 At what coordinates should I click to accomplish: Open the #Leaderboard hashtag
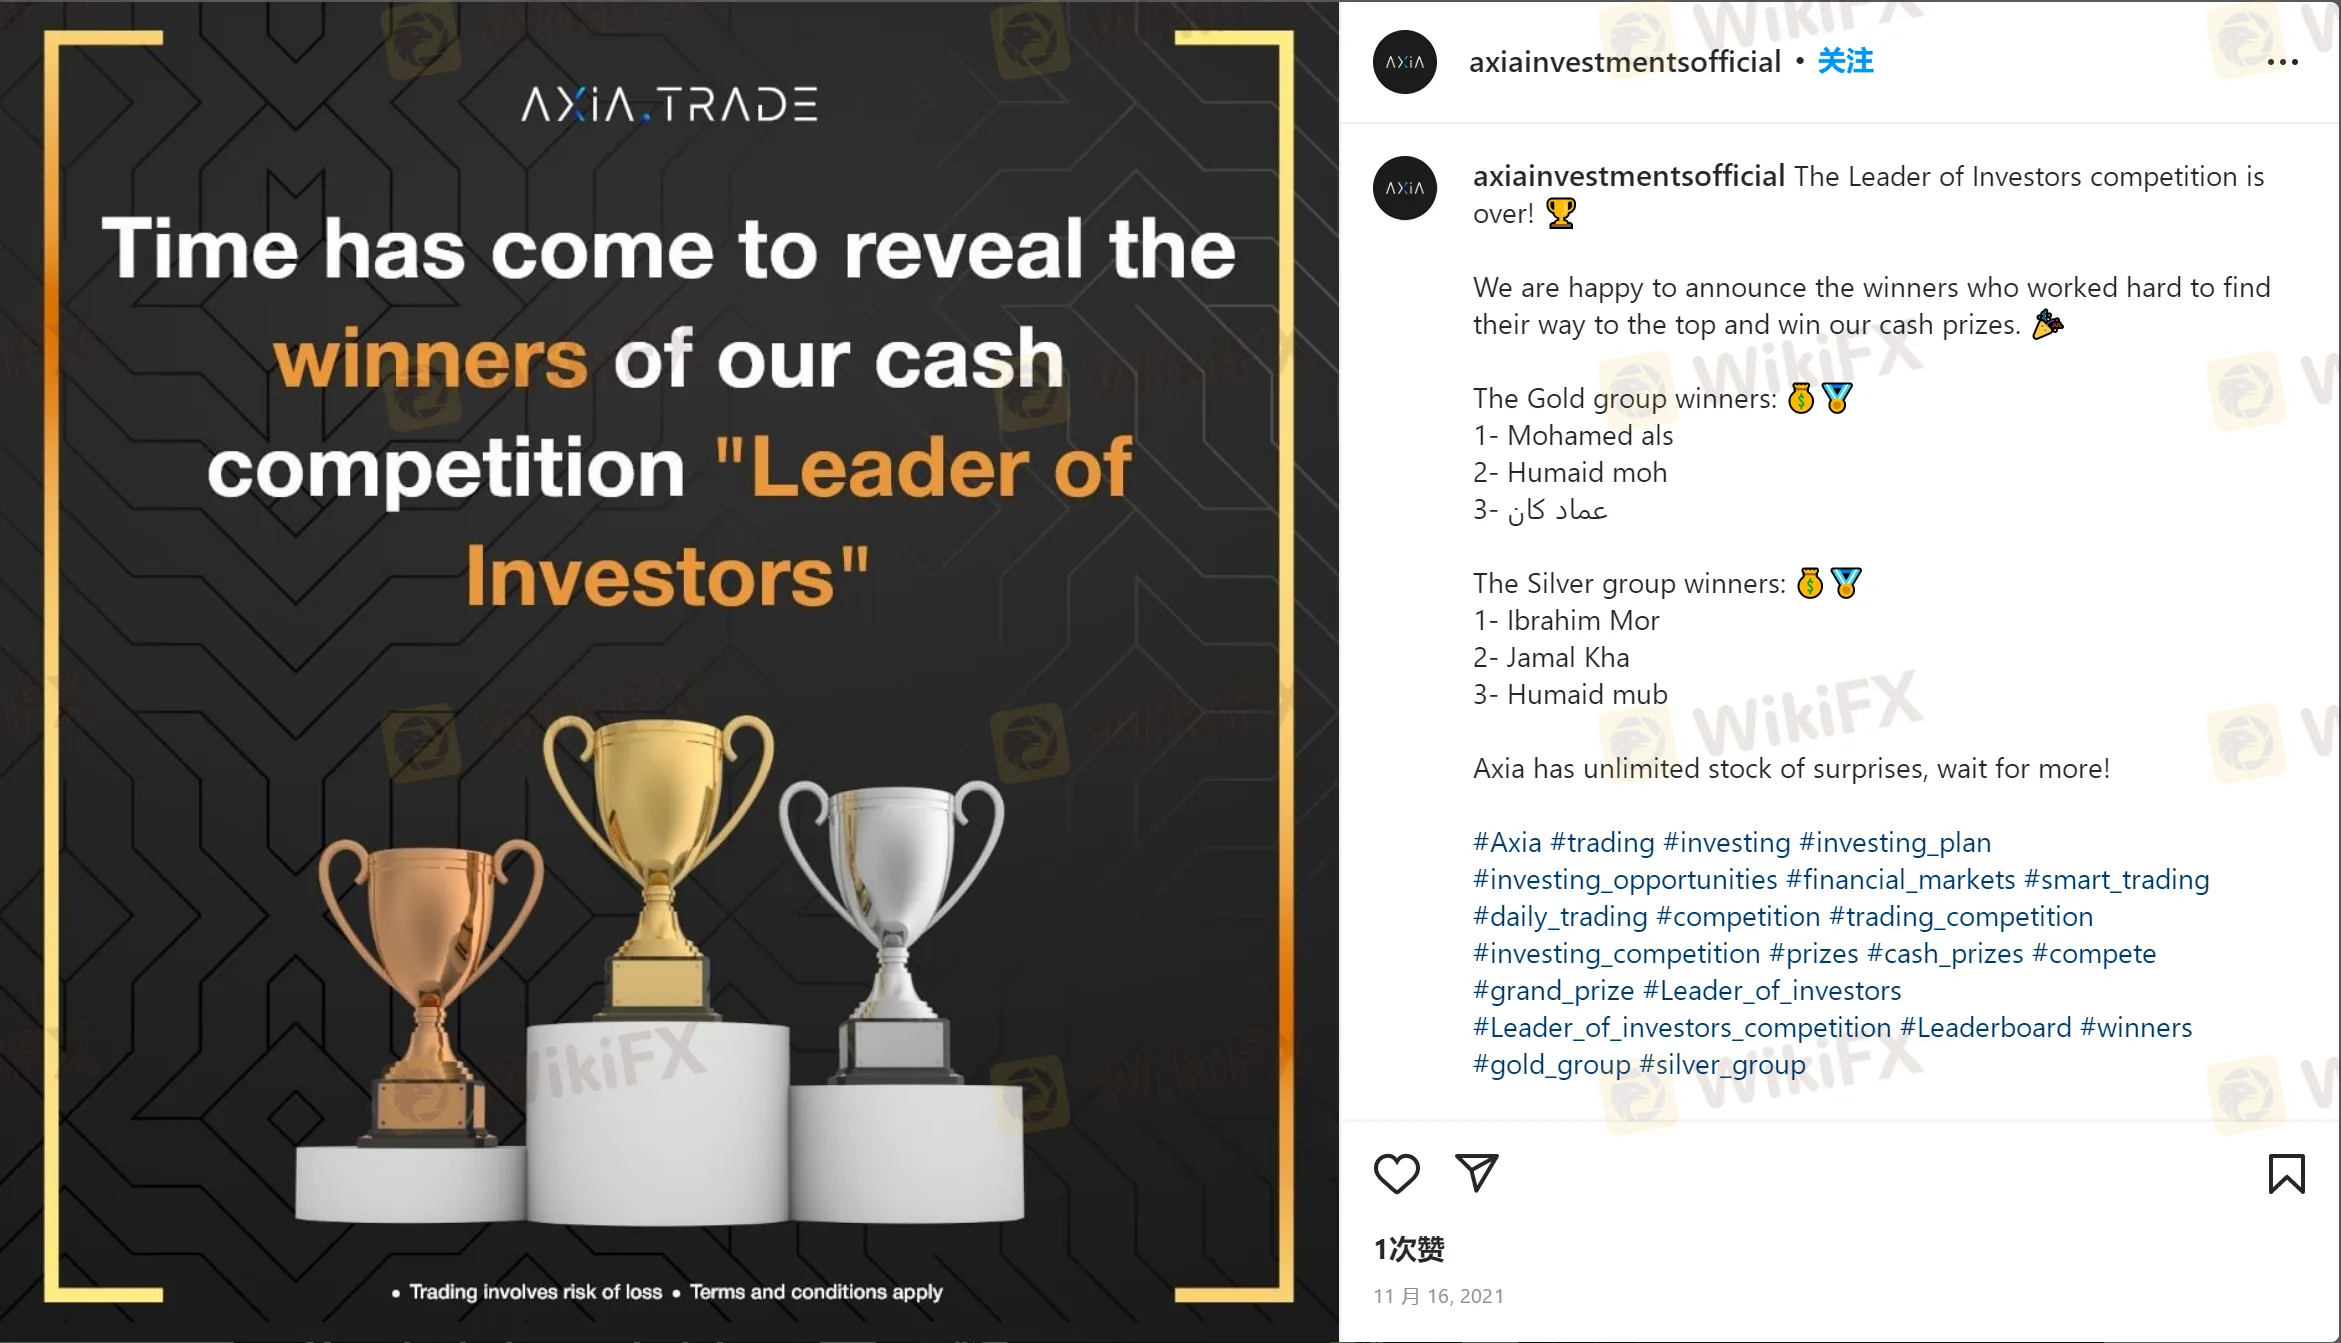(1985, 1028)
